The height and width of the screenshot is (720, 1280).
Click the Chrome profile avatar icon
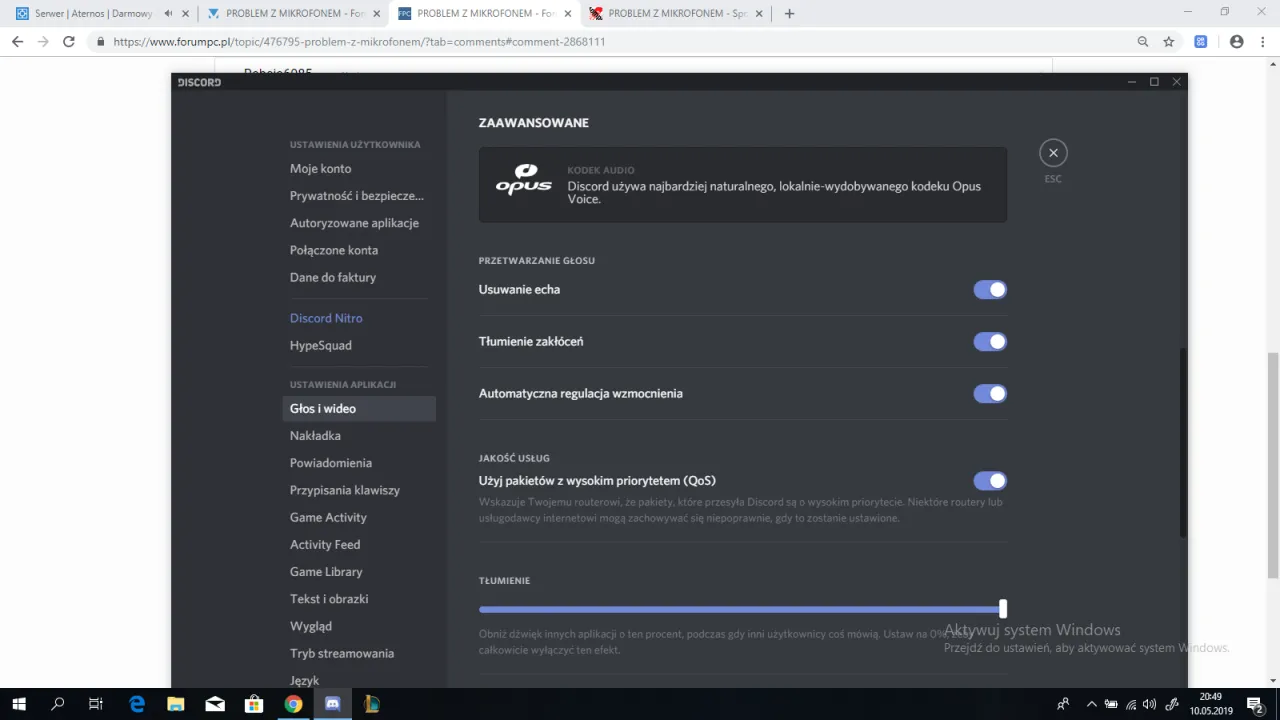1237,42
